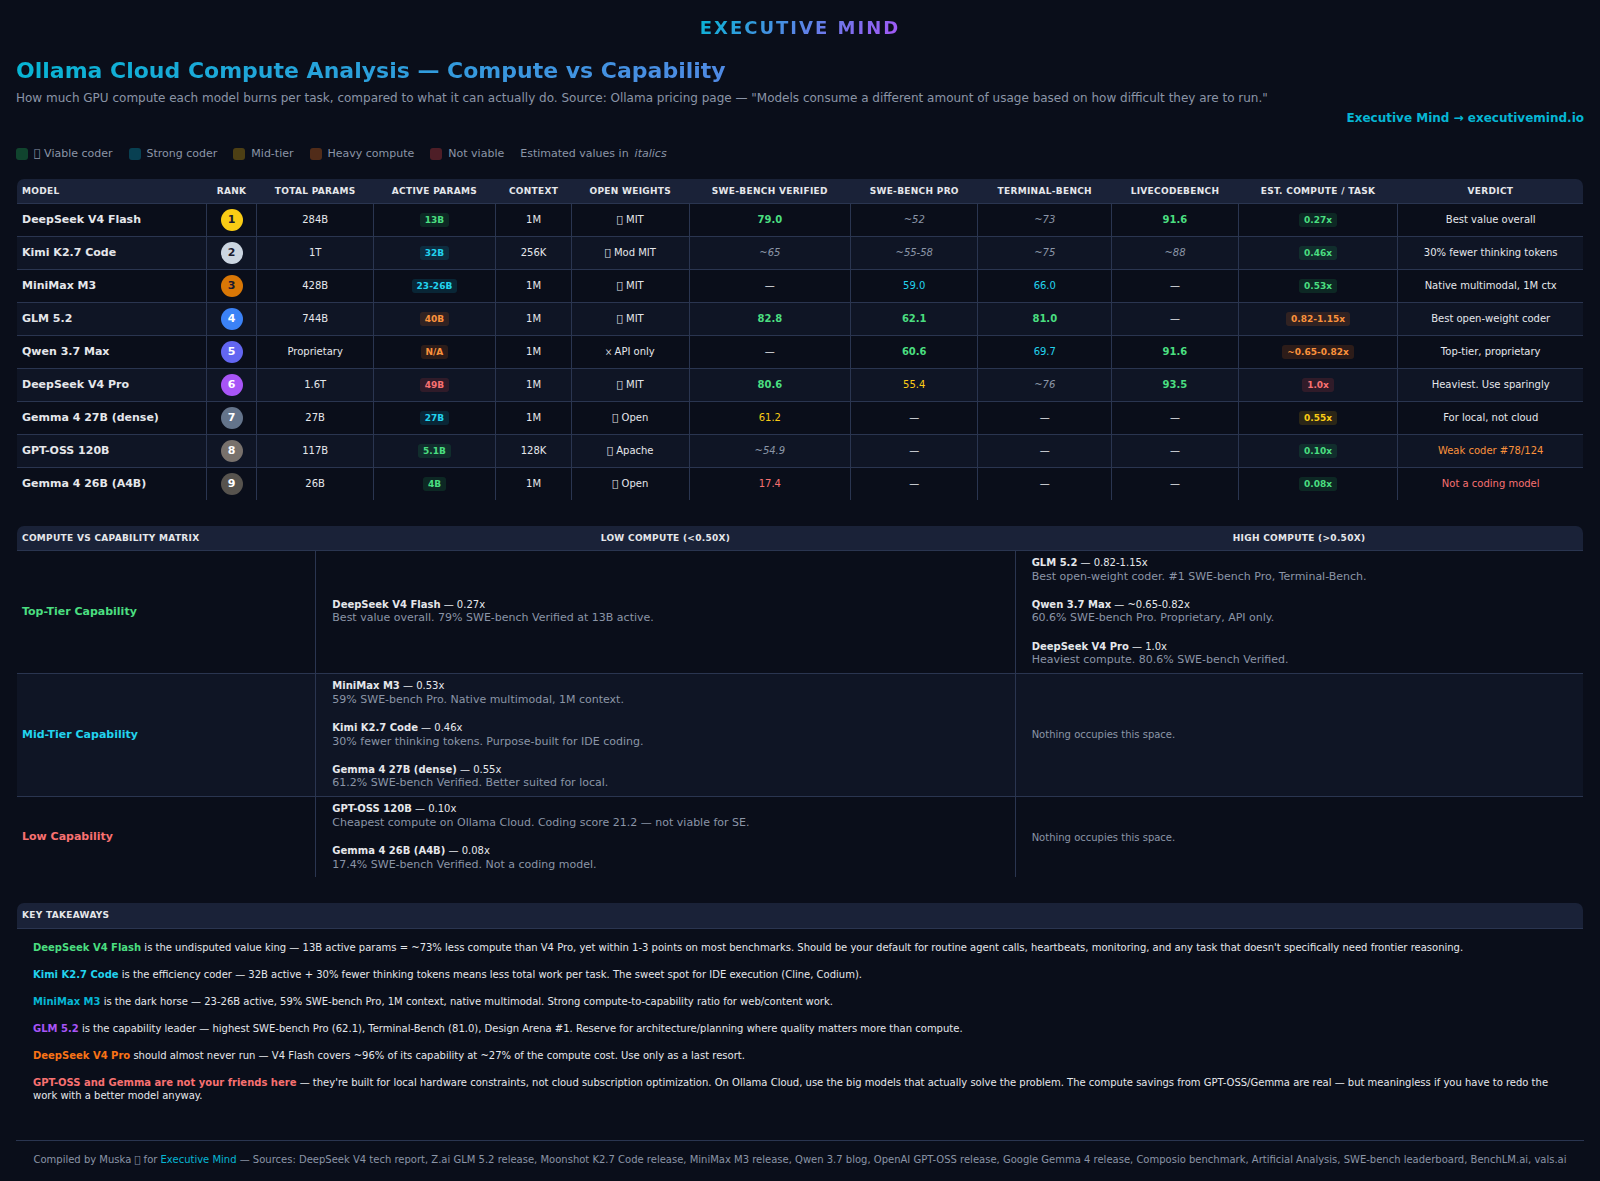Click the Strong coder legend swatch
Screen dimensions: 1600x1181
point(135,154)
